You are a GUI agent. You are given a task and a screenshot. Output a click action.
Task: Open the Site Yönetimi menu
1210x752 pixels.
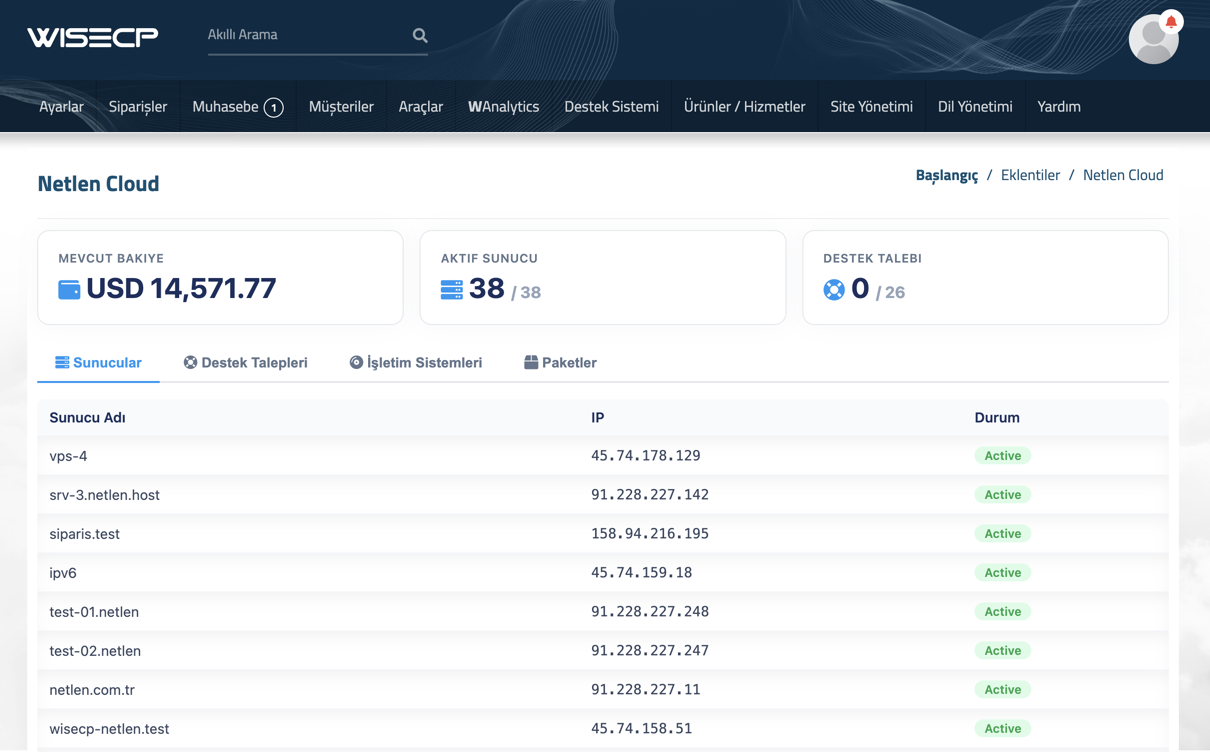click(871, 106)
